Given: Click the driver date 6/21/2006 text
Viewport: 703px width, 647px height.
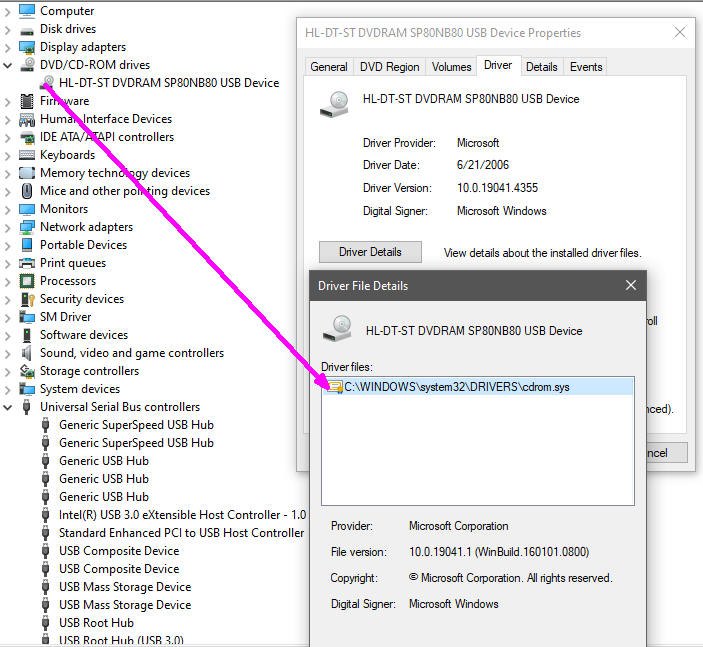Looking at the screenshot, I should click(x=483, y=165).
